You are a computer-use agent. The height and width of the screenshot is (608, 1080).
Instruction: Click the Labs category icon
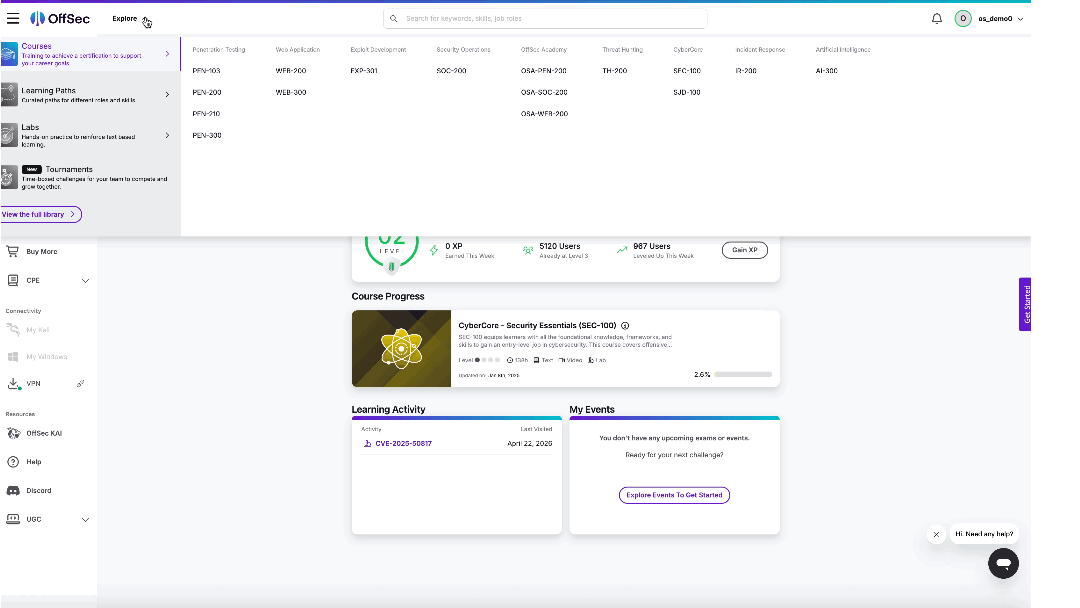coord(9,135)
